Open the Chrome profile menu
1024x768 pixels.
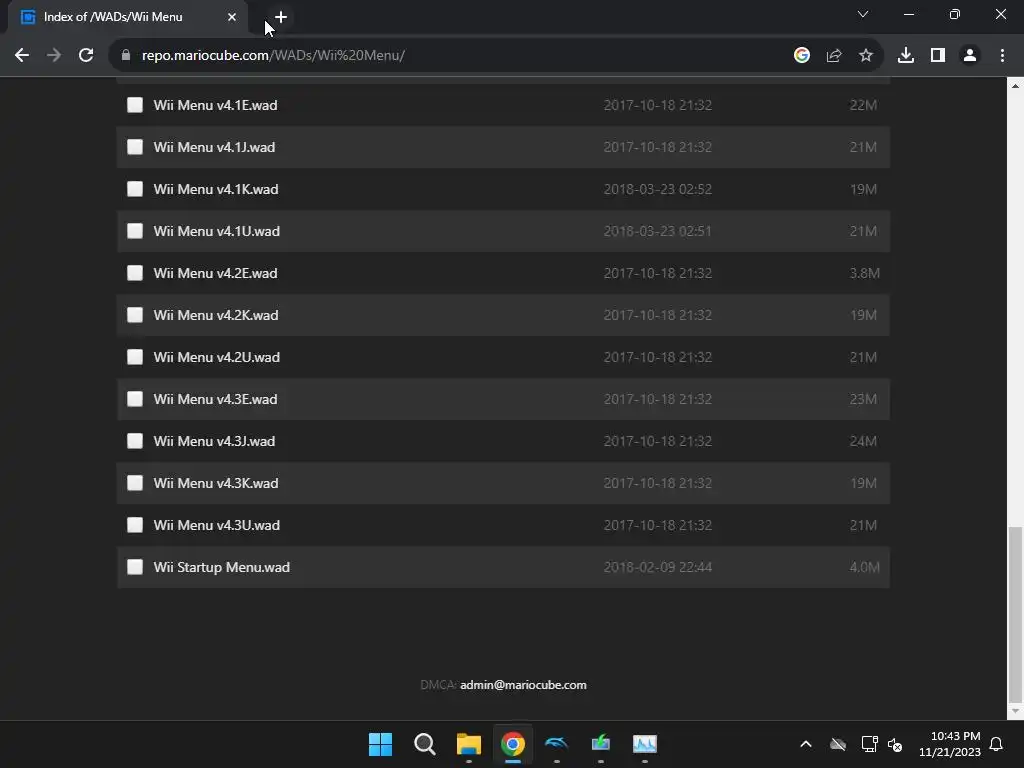pos(970,56)
